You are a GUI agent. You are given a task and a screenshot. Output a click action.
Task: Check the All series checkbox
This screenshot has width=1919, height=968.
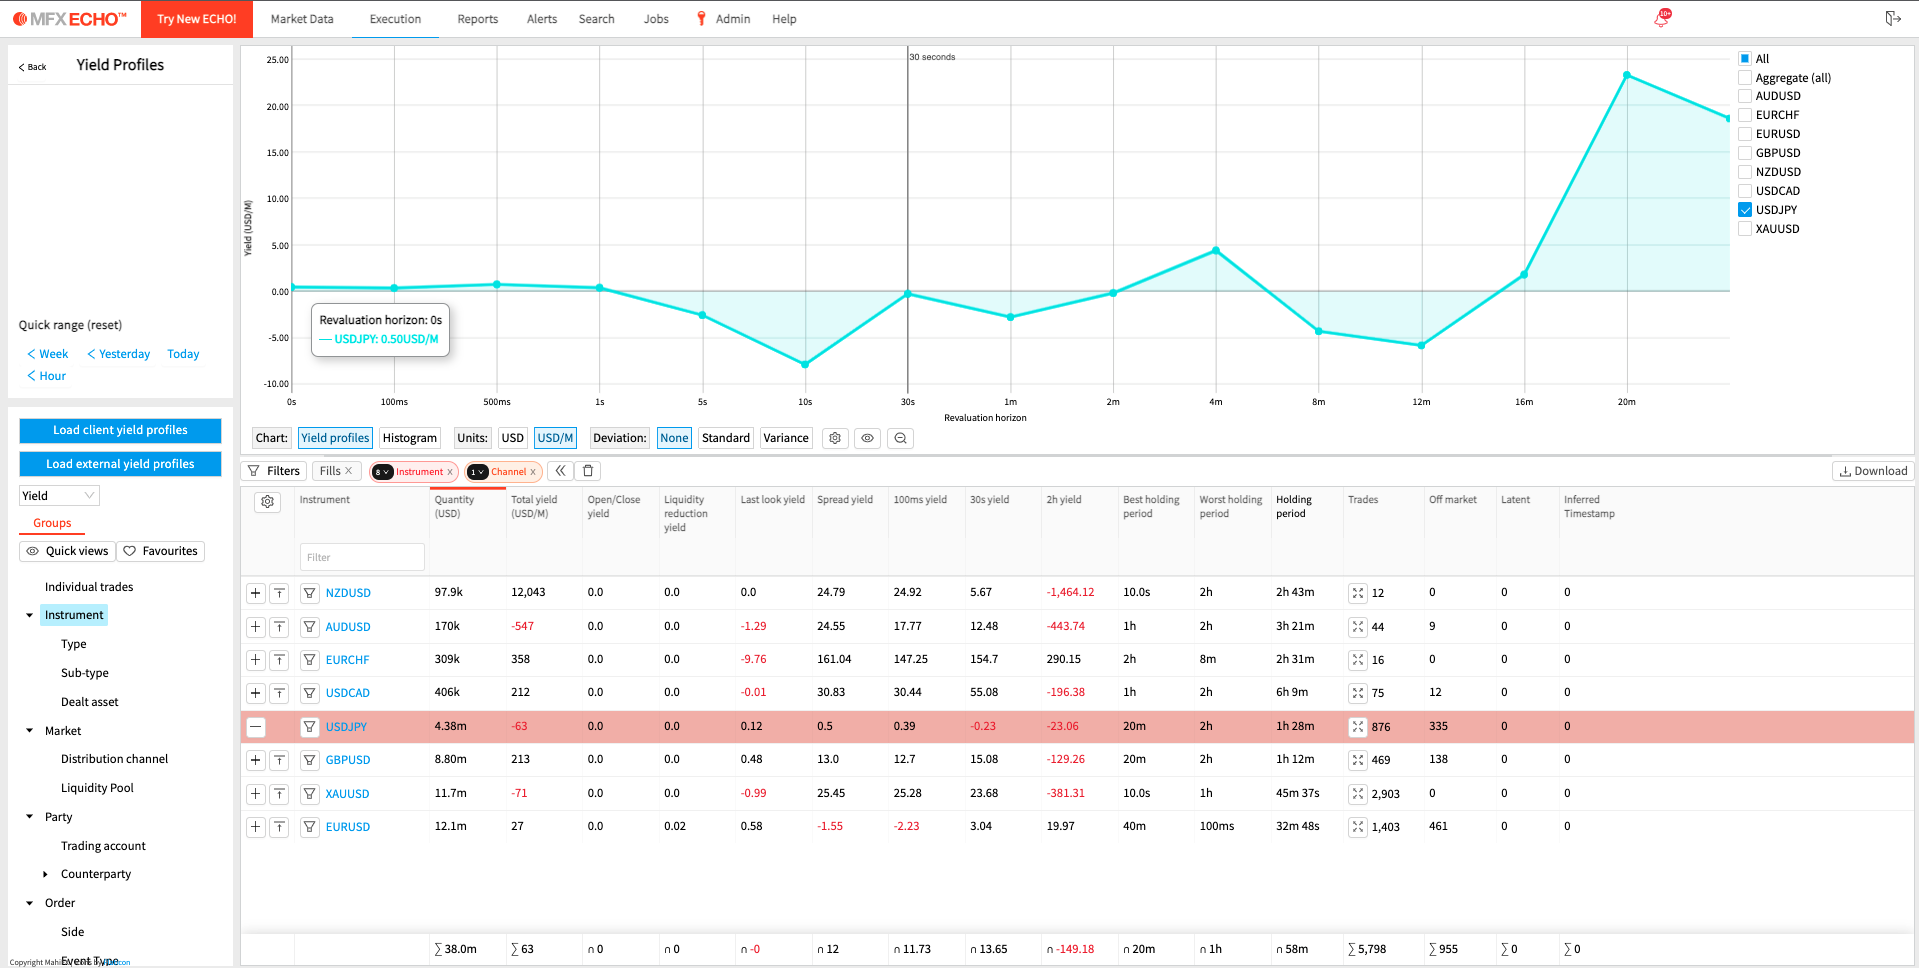(1745, 59)
